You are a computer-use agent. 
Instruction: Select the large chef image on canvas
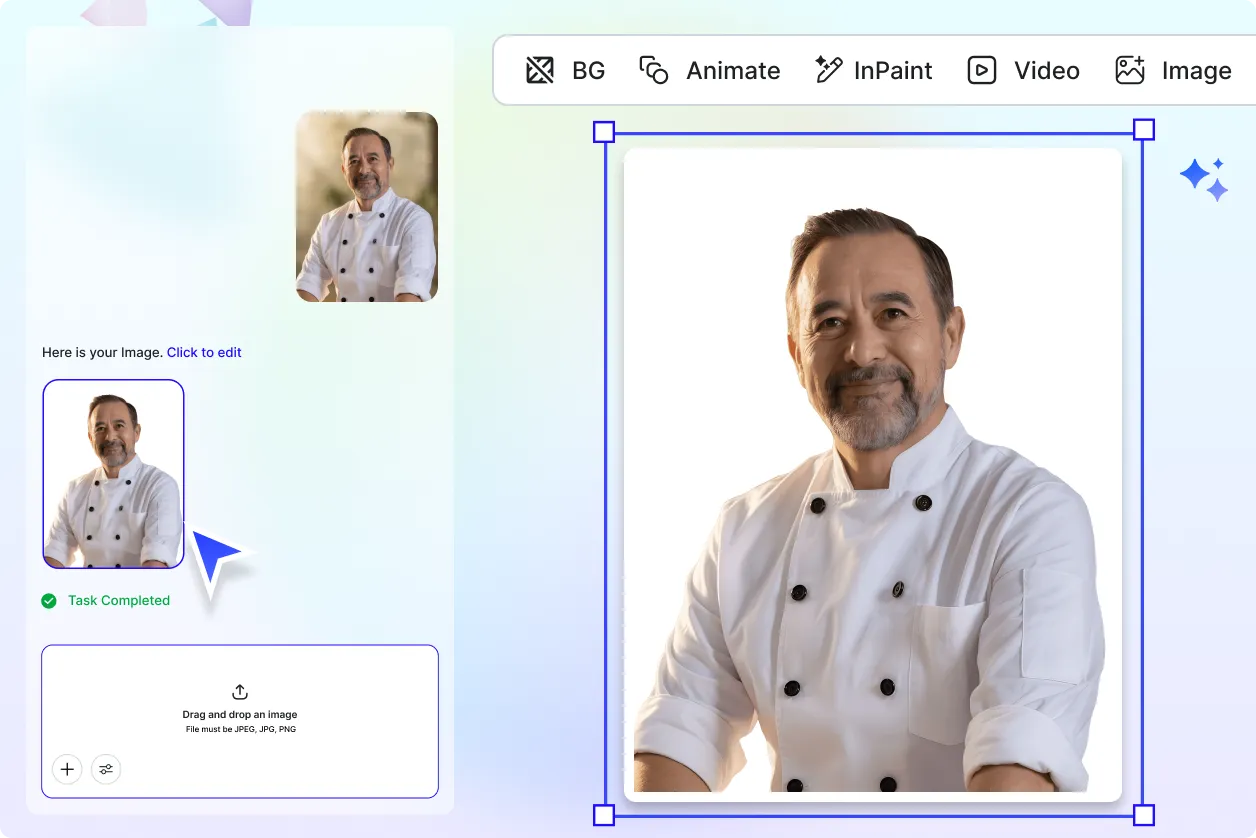[873, 475]
